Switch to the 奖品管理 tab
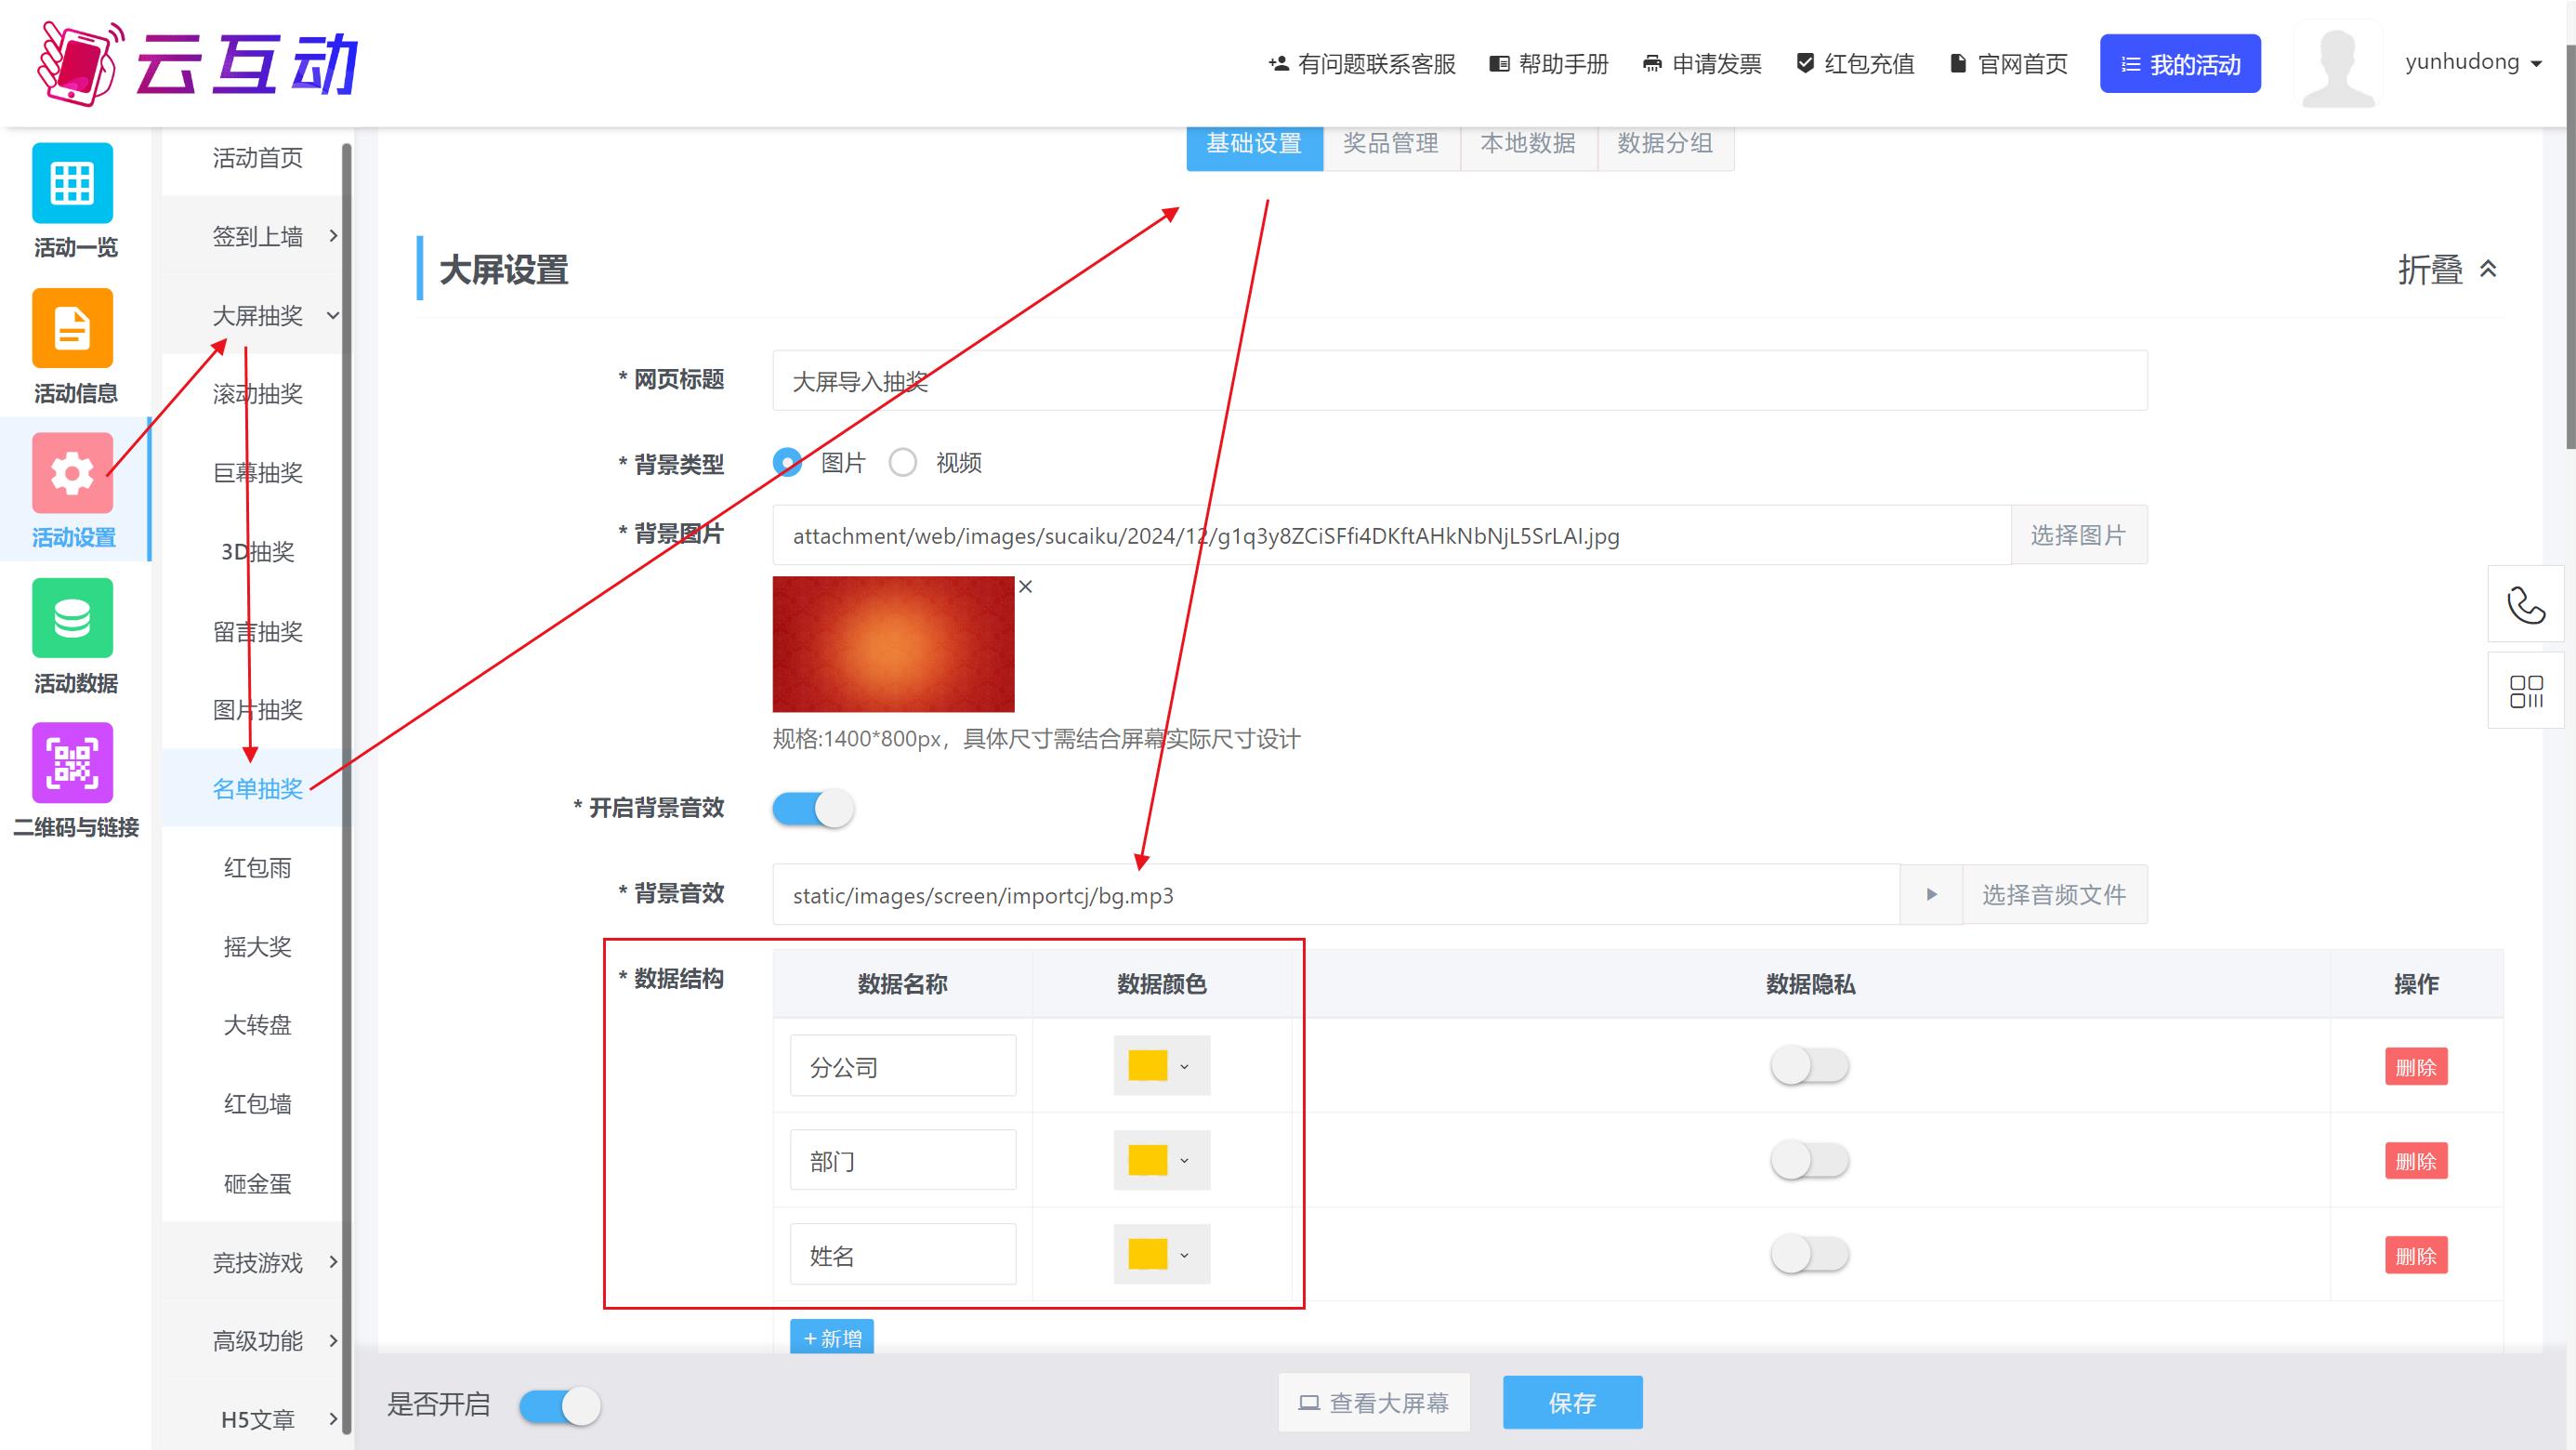Screen dimensions: 2576x1450 pos(1390,144)
